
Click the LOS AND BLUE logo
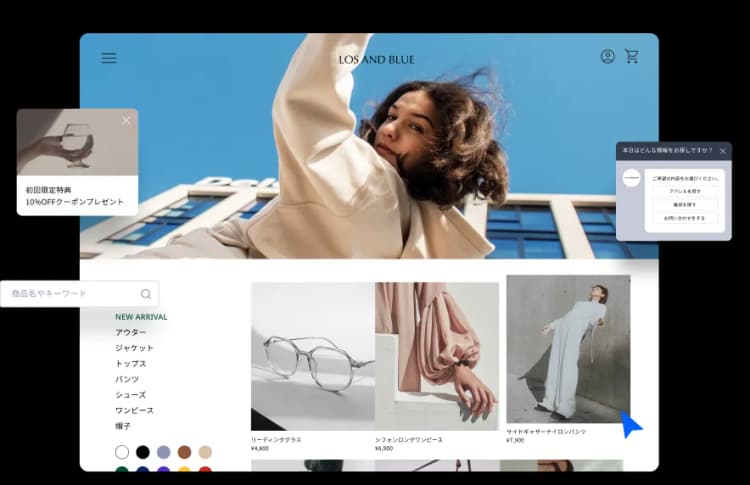[x=376, y=60]
